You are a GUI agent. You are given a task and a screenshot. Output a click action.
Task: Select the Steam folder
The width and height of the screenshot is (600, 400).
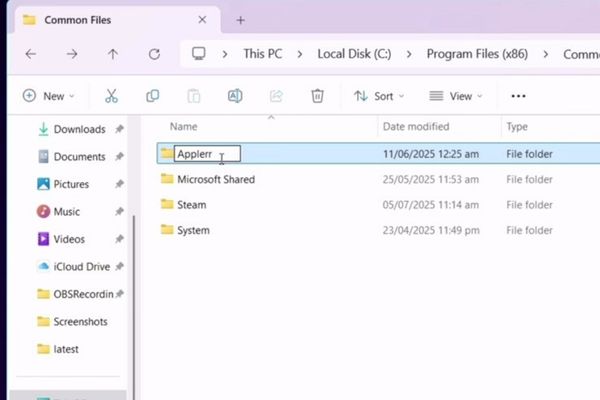tap(191, 205)
